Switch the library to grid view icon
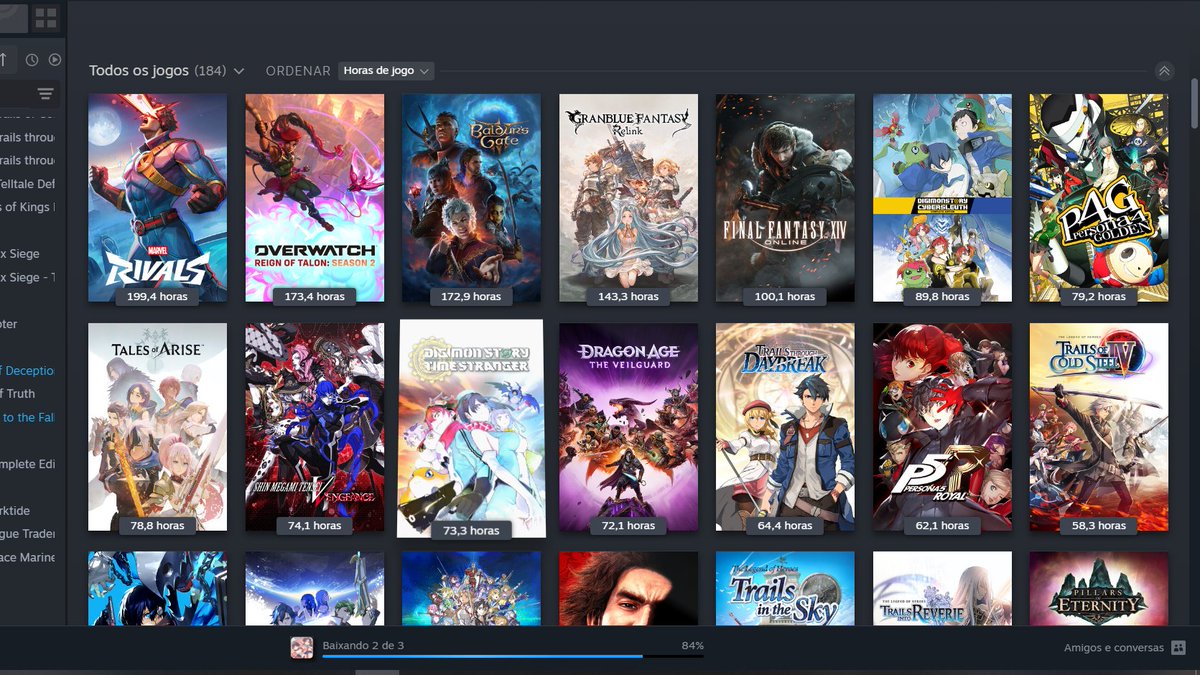1200x675 pixels. click(x=46, y=17)
